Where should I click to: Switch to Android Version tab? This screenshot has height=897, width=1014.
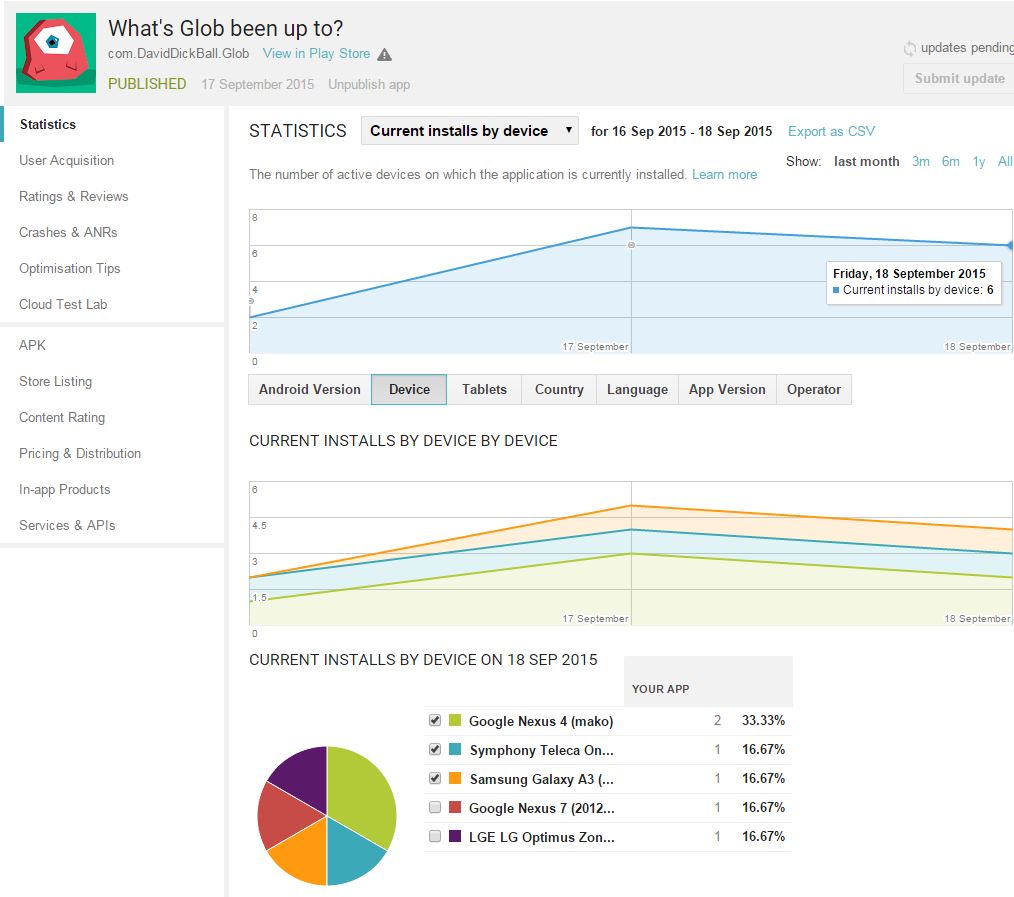coord(310,389)
